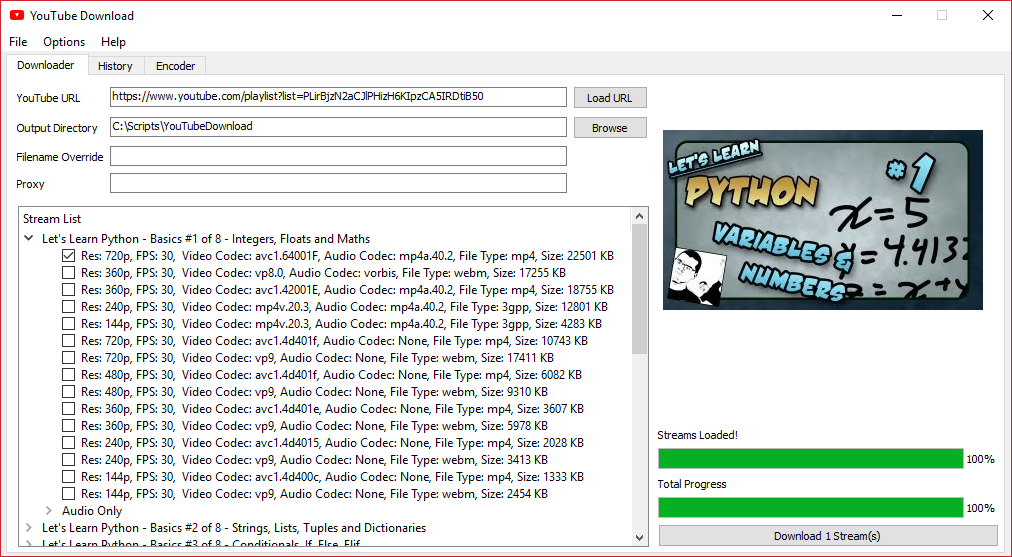Check the 360p vp8.0 webm 17255 KB stream

pyautogui.click(x=68, y=272)
